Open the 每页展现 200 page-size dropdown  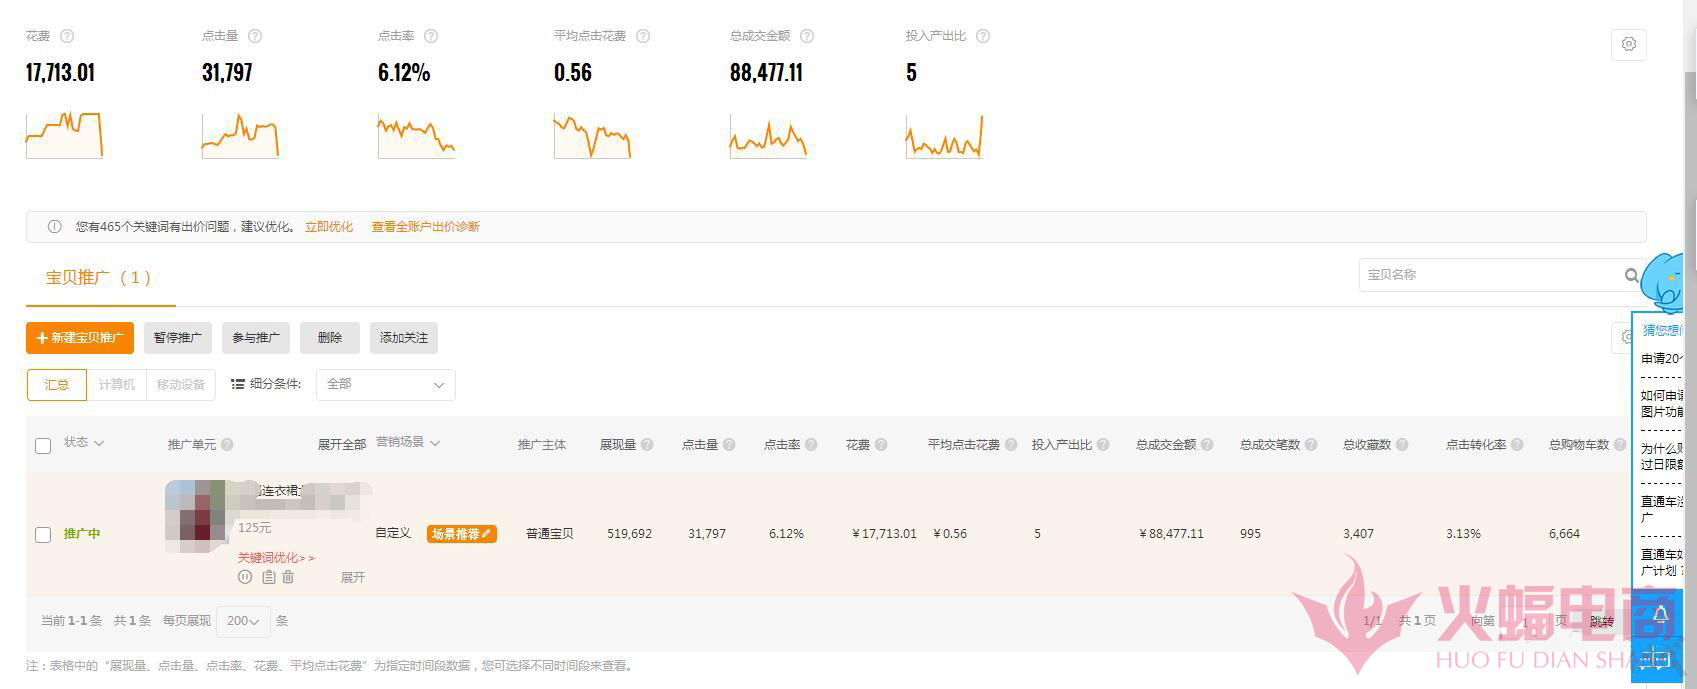coord(243,621)
